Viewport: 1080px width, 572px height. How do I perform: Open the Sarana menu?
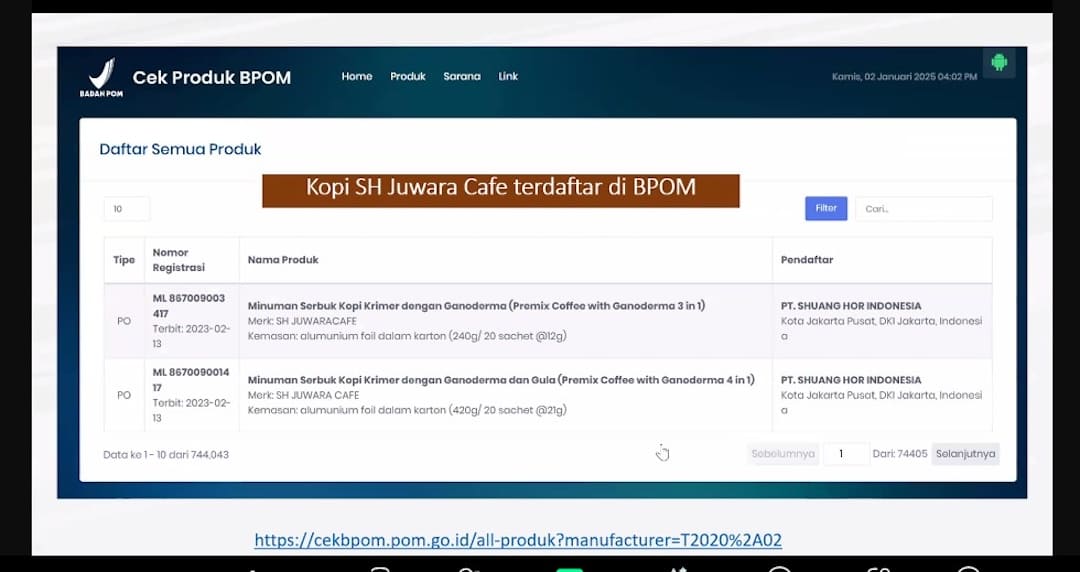click(462, 76)
